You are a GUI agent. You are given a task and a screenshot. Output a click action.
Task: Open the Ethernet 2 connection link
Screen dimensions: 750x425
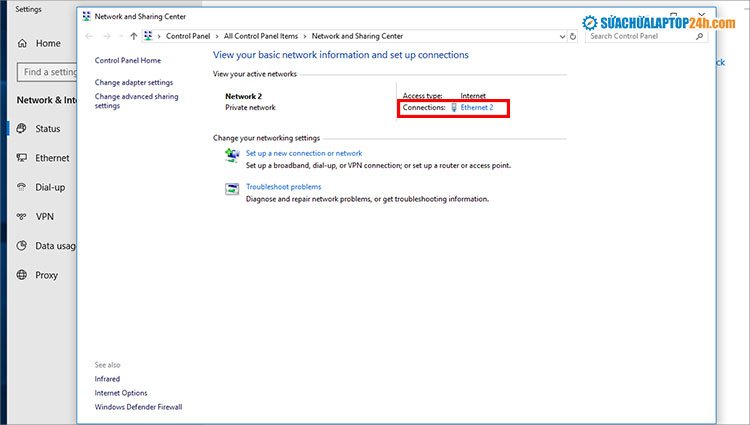(x=476, y=107)
